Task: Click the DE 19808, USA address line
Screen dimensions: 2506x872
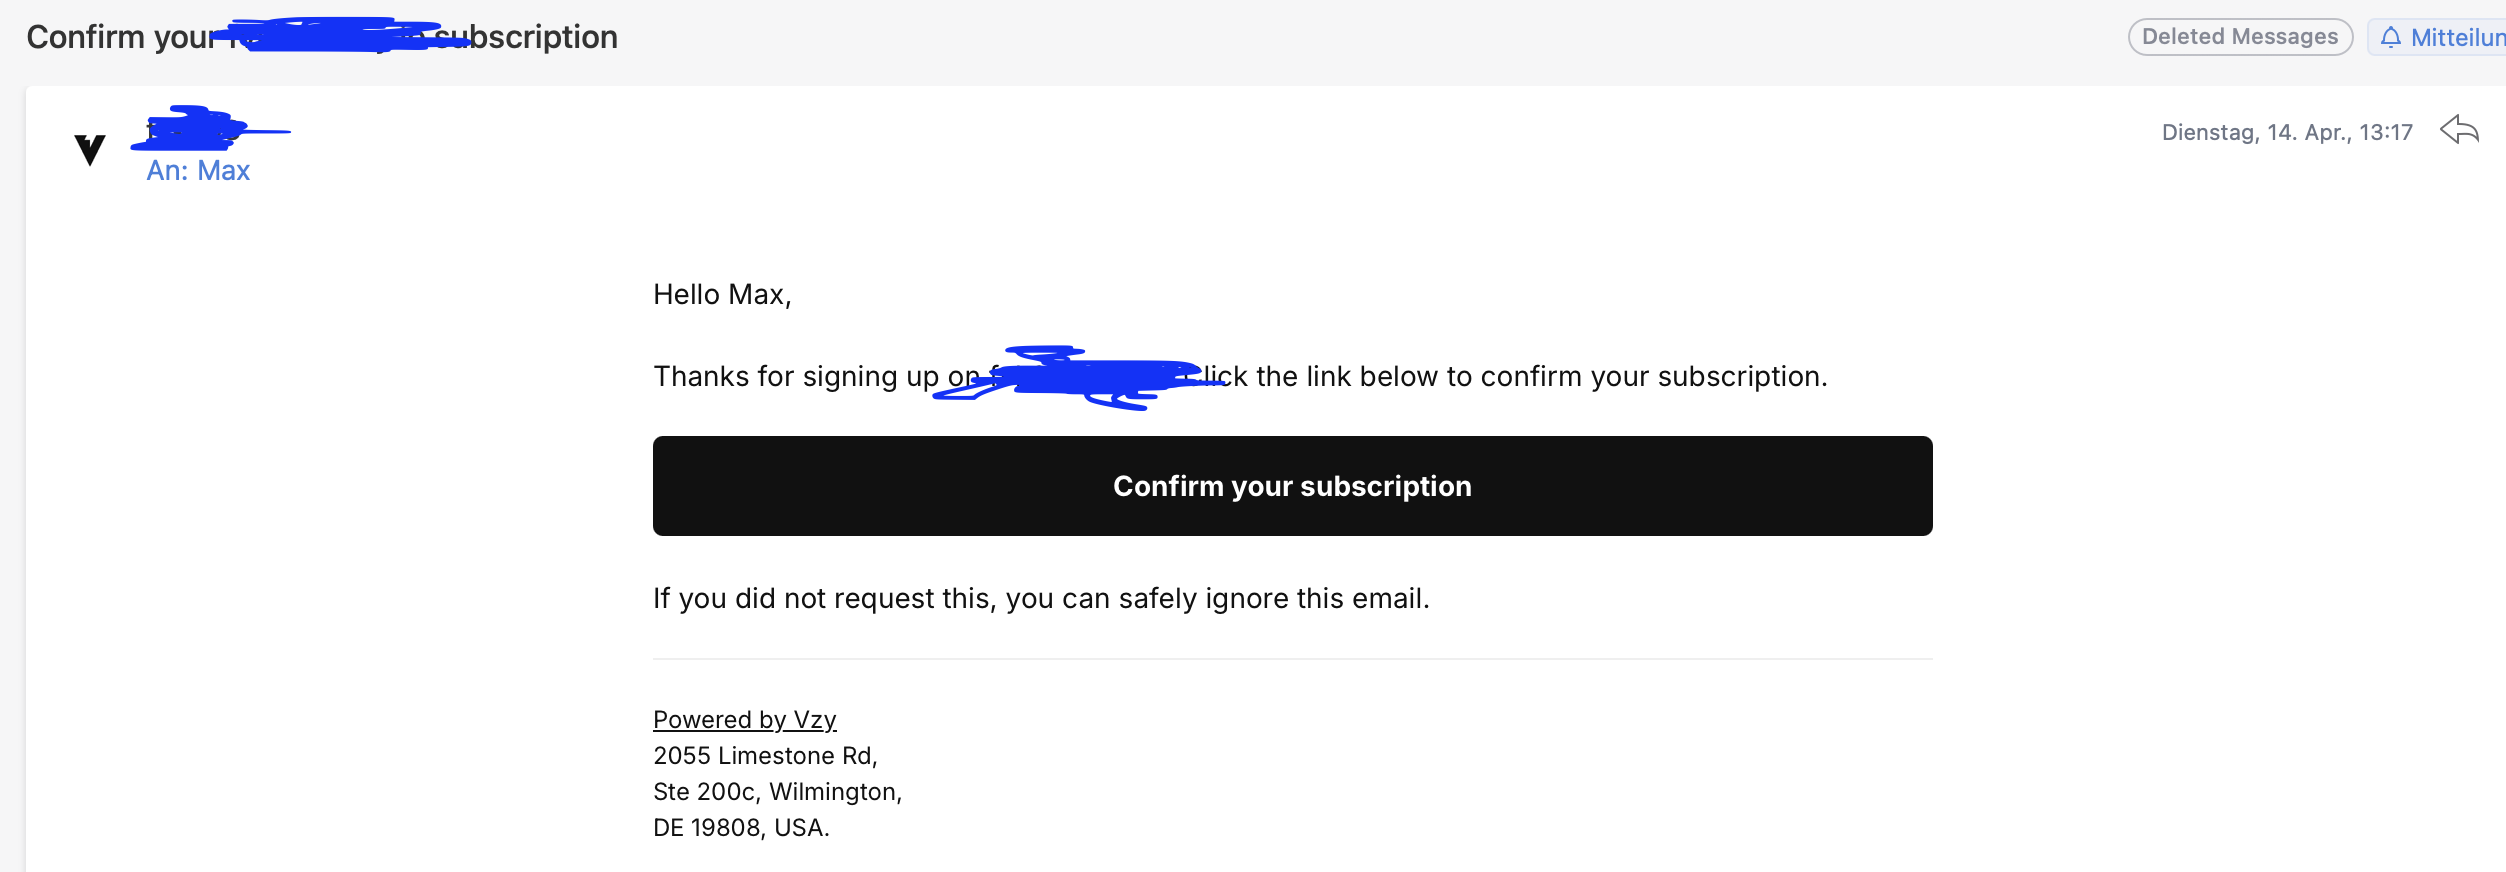Action: click(741, 828)
